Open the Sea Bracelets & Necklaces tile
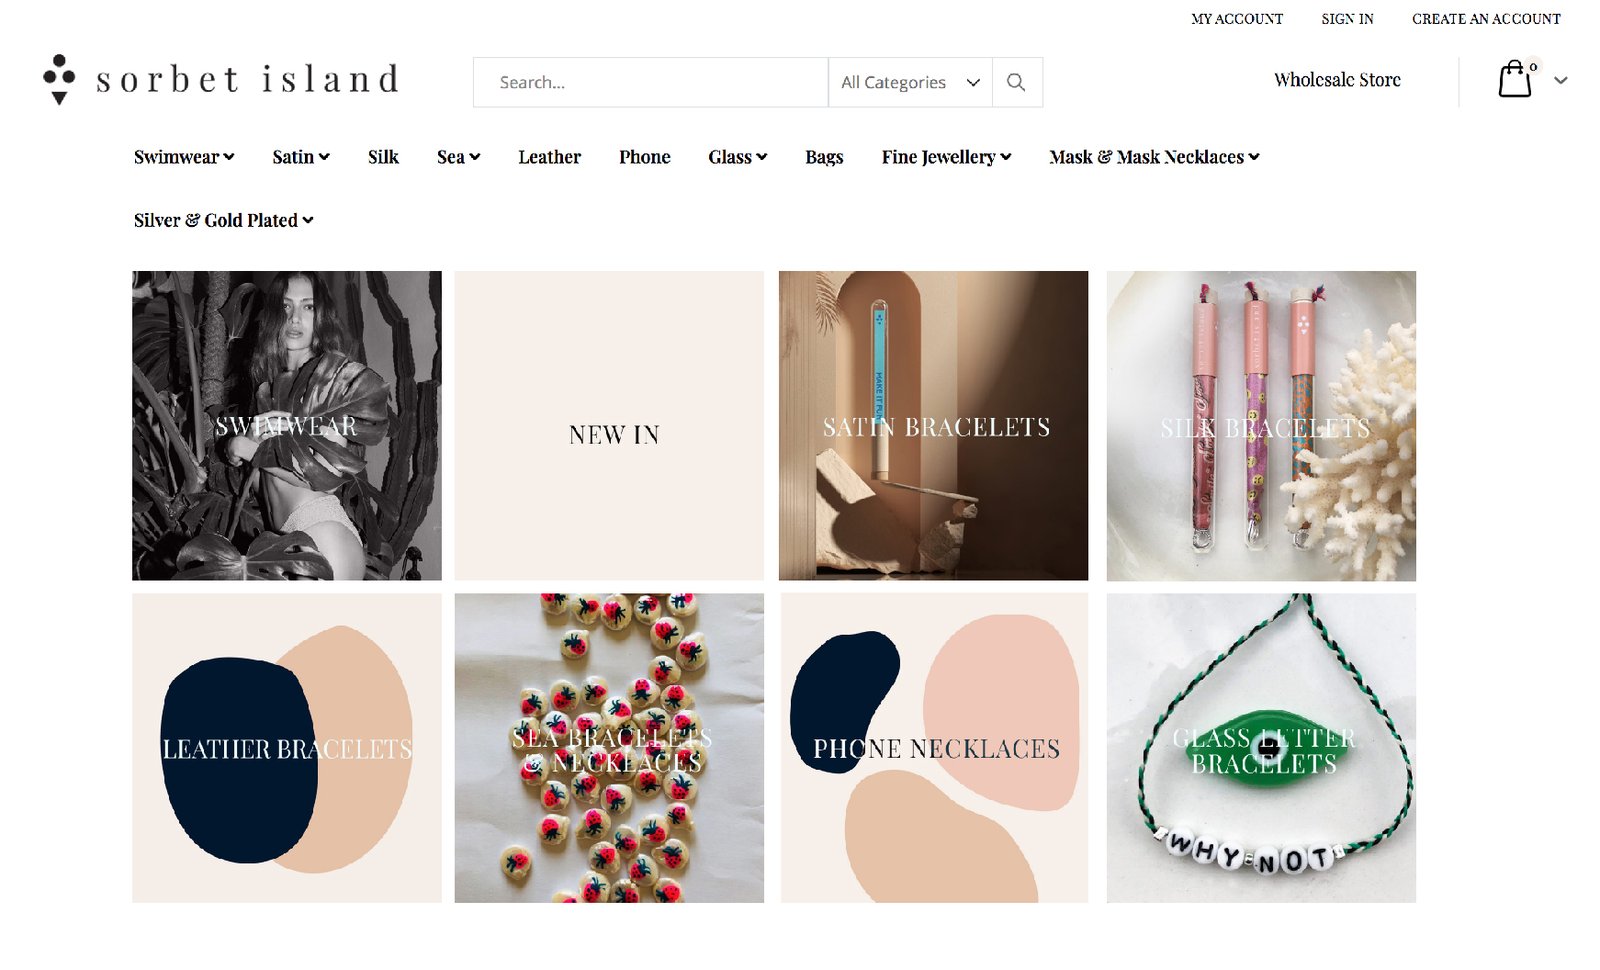The image size is (1600, 970). tap(609, 748)
